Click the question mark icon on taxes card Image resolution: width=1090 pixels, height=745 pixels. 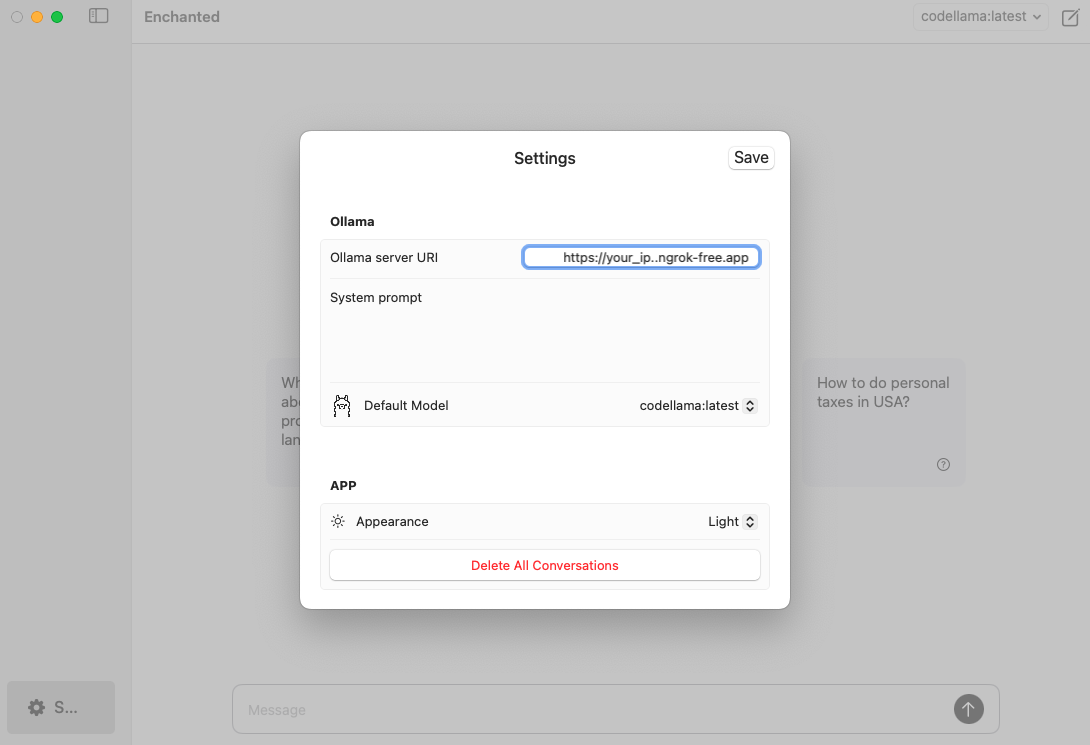943,464
